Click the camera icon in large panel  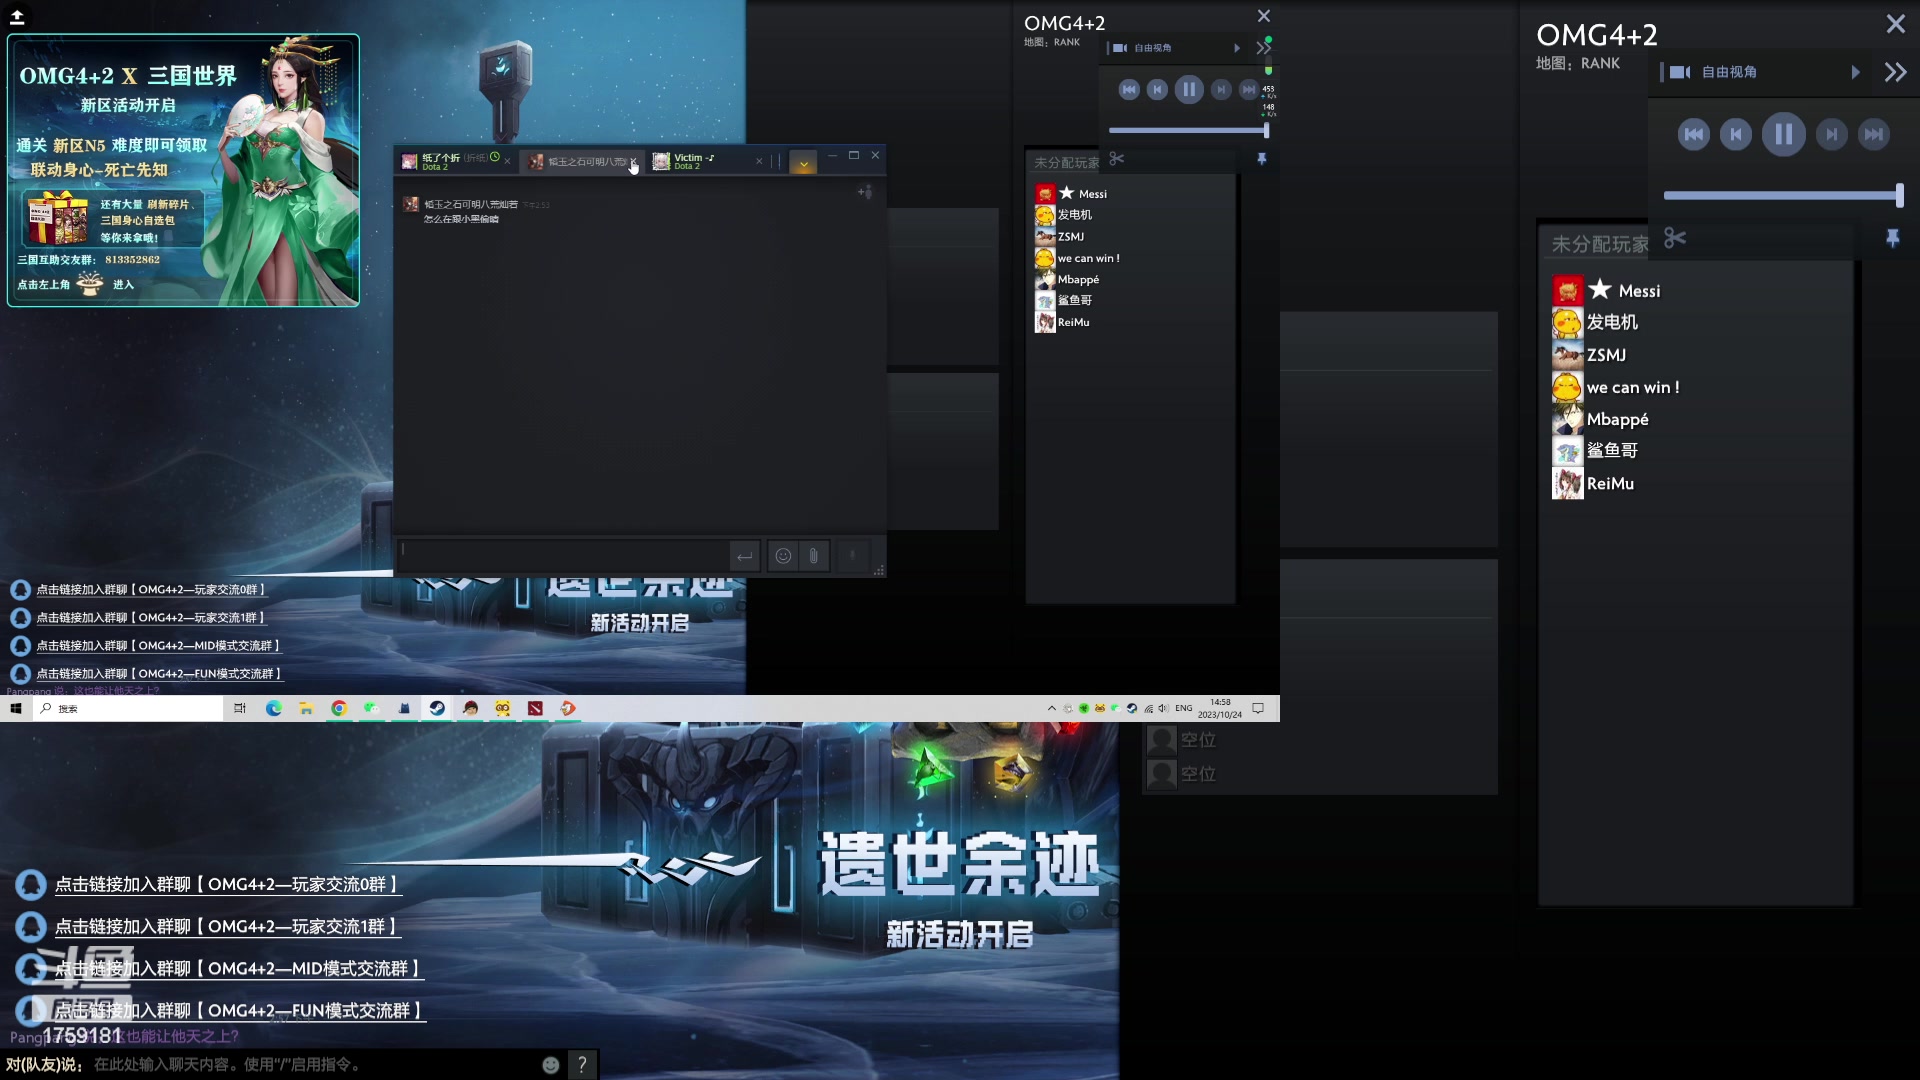tap(1680, 72)
